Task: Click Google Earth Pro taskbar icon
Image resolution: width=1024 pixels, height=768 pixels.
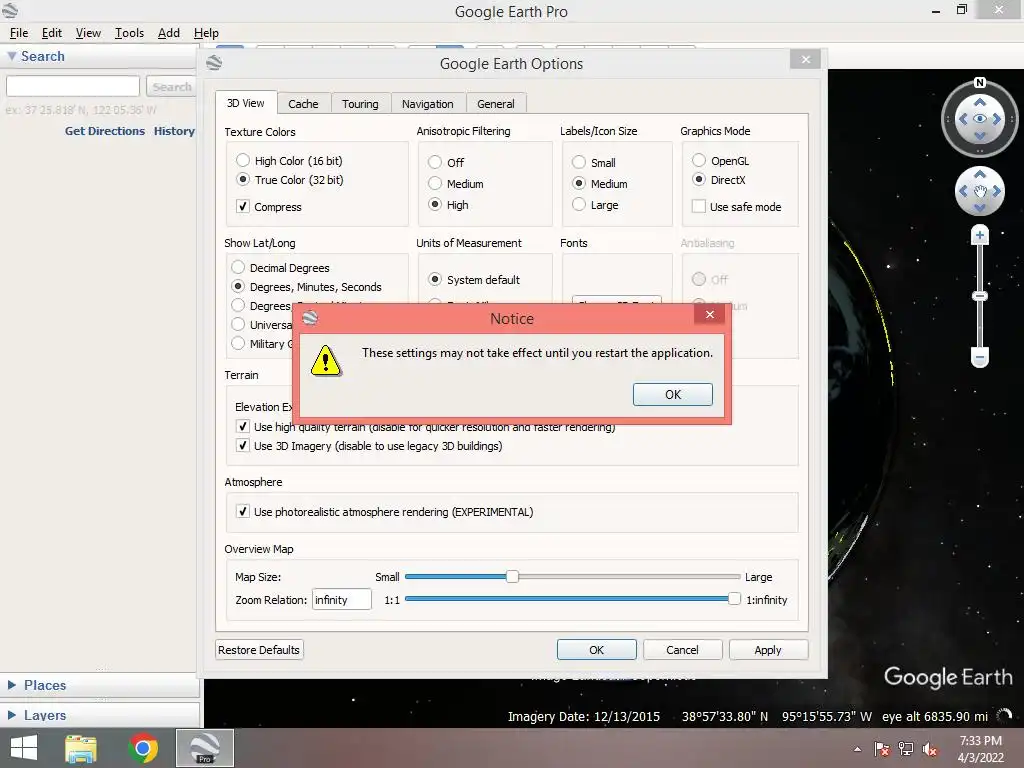Action: click(205, 748)
